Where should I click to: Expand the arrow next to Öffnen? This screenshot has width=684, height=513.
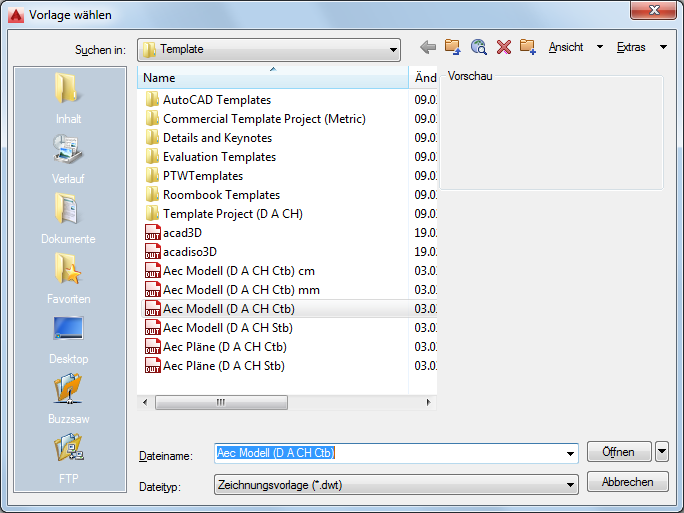pos(662,451)
